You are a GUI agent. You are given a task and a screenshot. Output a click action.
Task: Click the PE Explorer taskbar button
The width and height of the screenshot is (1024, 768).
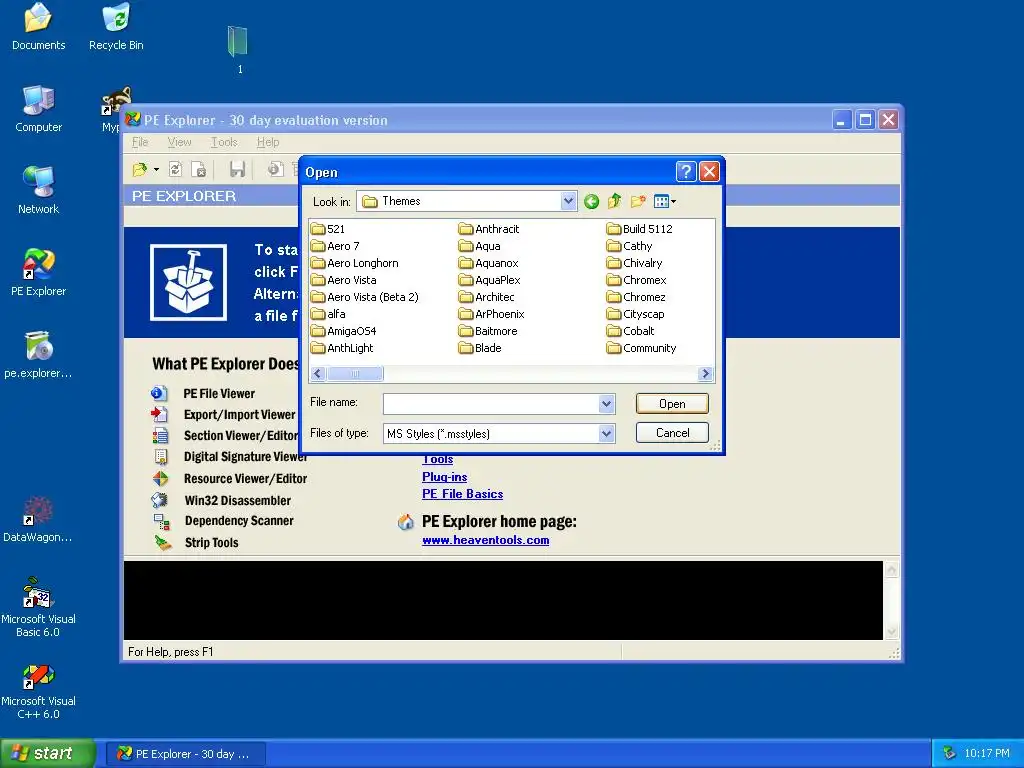point(185,754)
